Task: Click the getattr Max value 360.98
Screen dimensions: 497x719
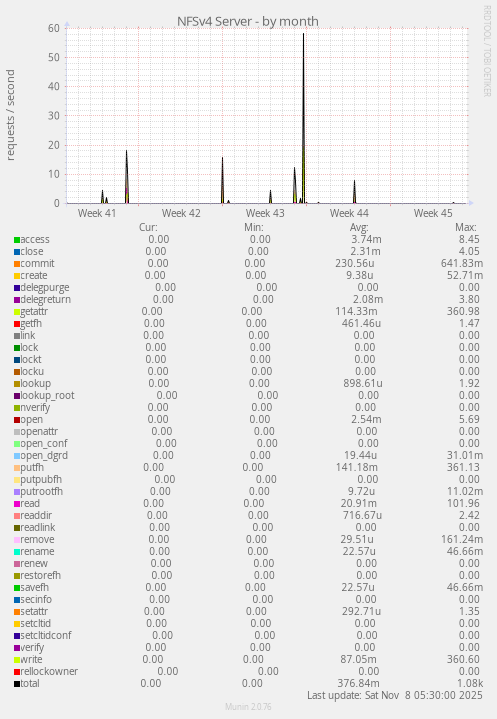Action: click(x=463, y=311)
